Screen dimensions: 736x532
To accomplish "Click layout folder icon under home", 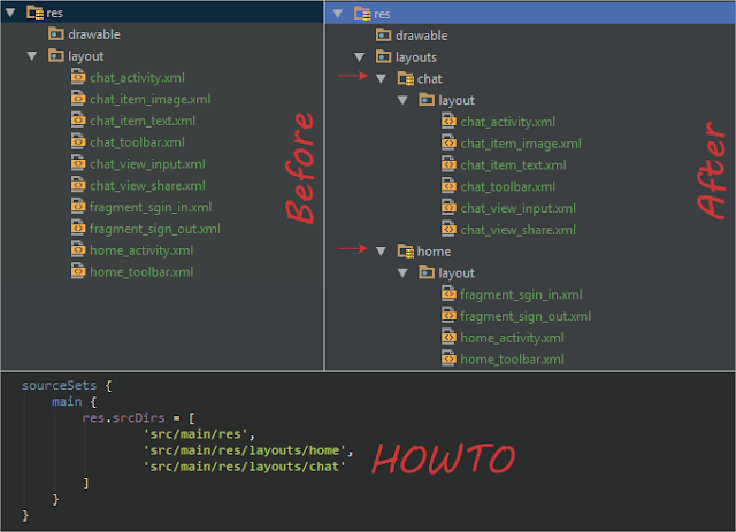I will (x=427, y=272).
